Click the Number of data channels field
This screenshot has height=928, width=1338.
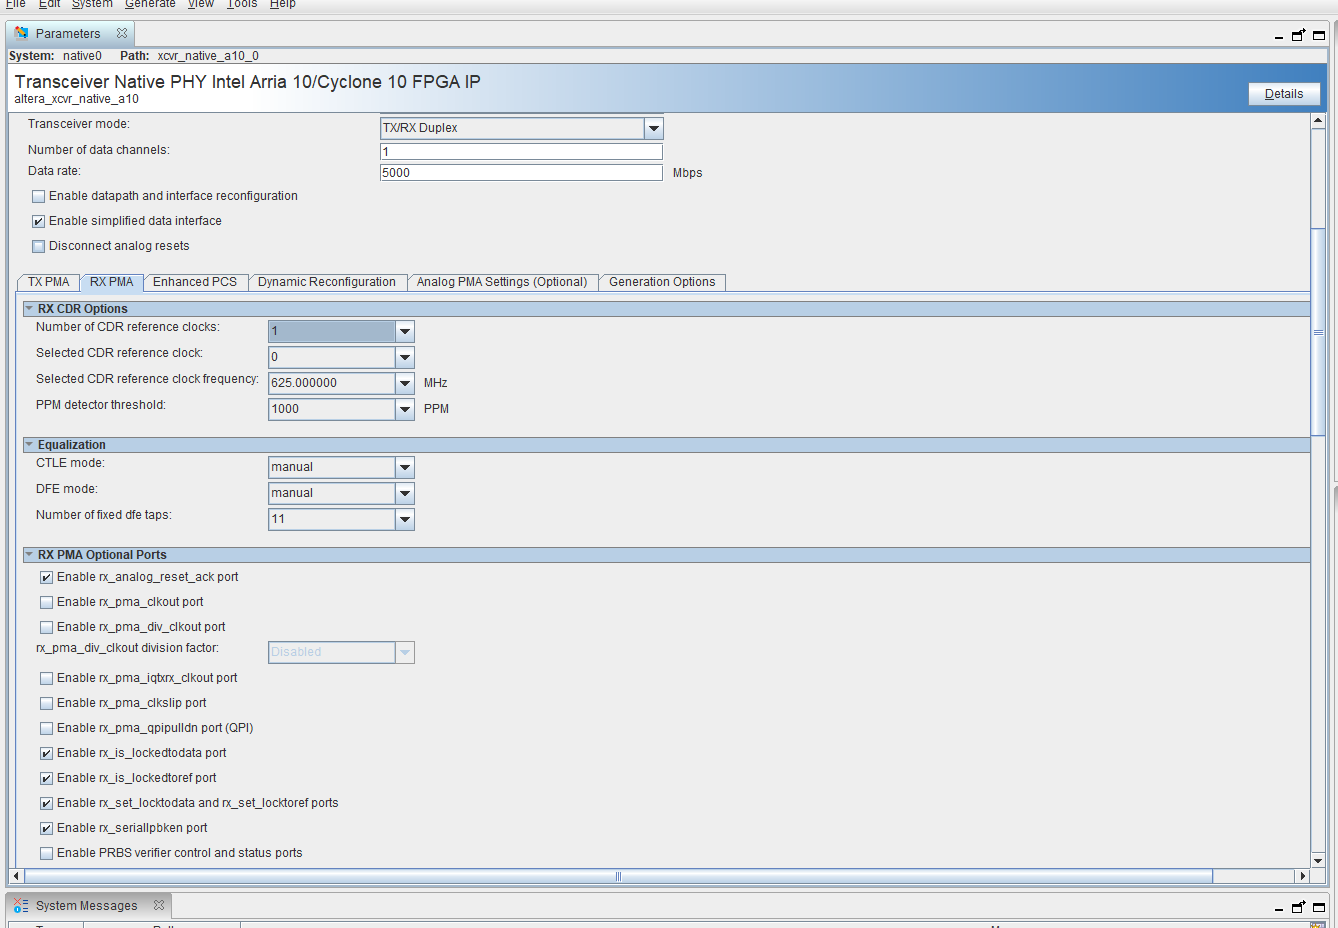[x=521, y=152]
